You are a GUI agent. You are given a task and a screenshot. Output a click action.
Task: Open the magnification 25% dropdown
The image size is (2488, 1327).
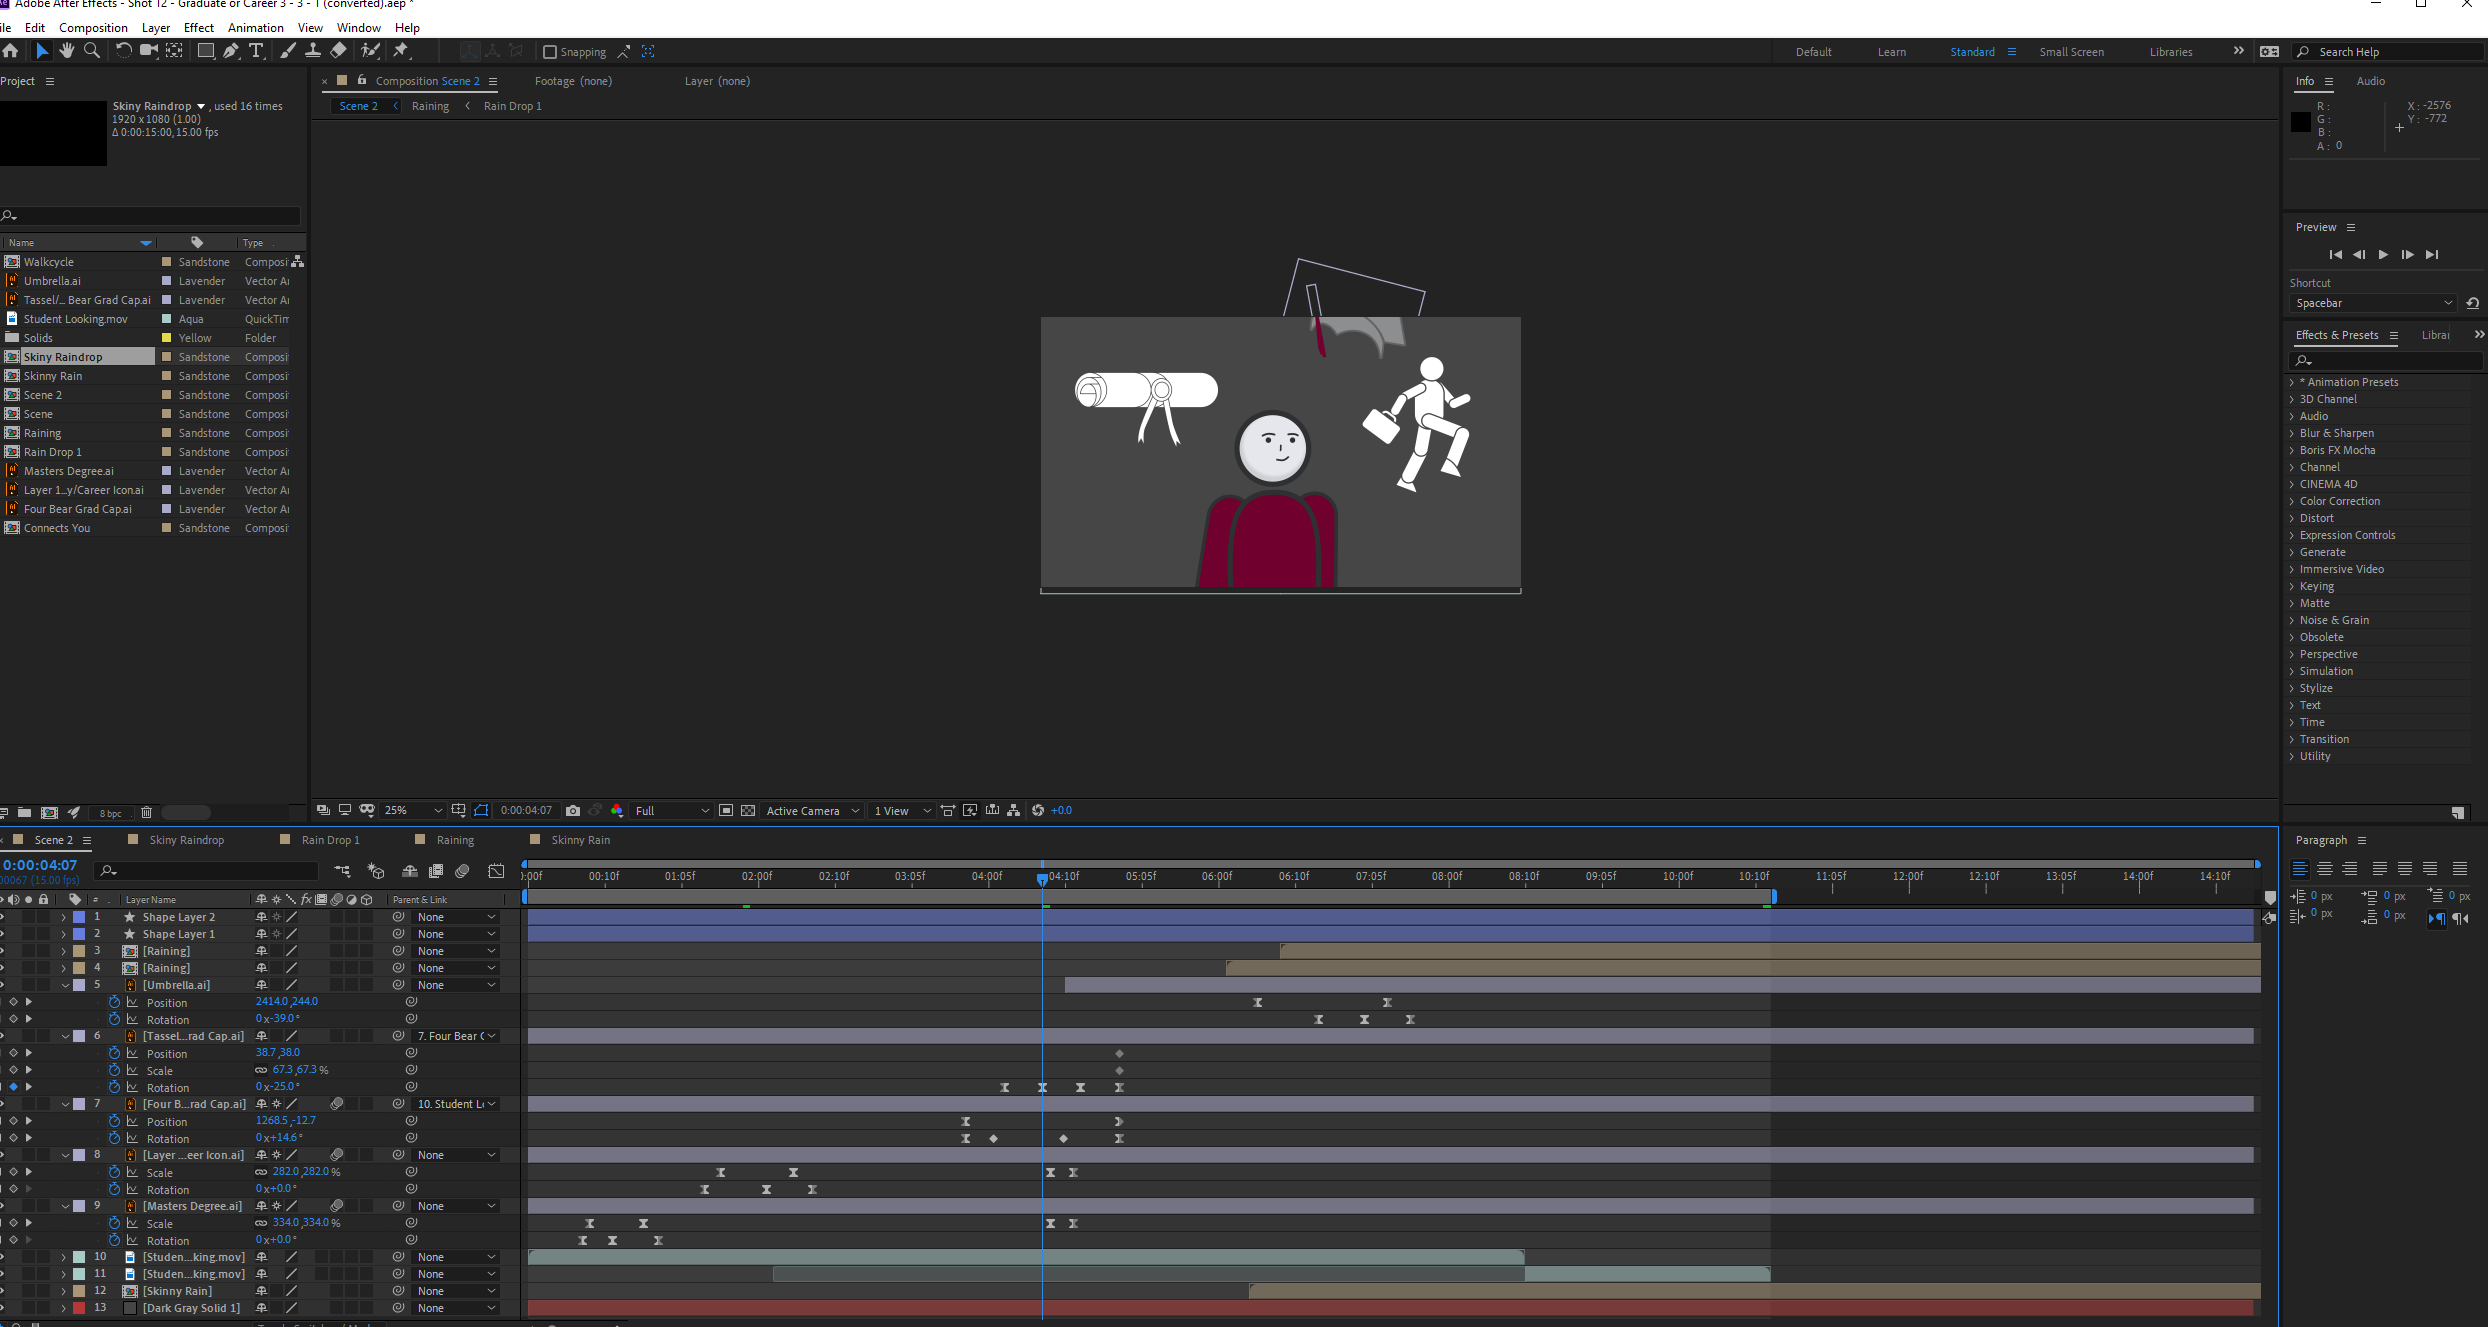pos(413,810)
